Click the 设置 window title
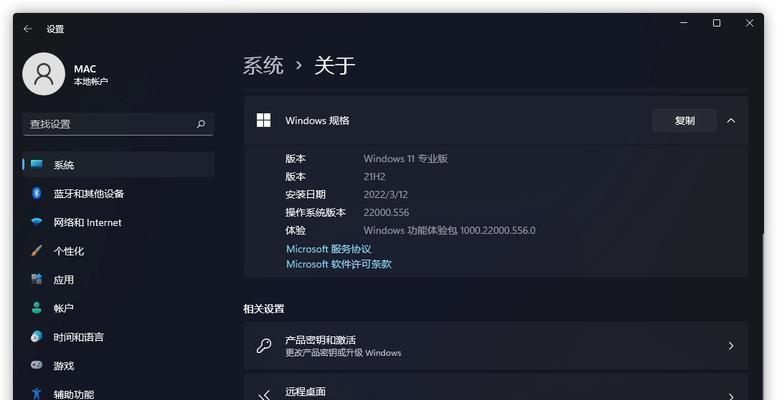 pyautogui.click(x=55, y=29)
